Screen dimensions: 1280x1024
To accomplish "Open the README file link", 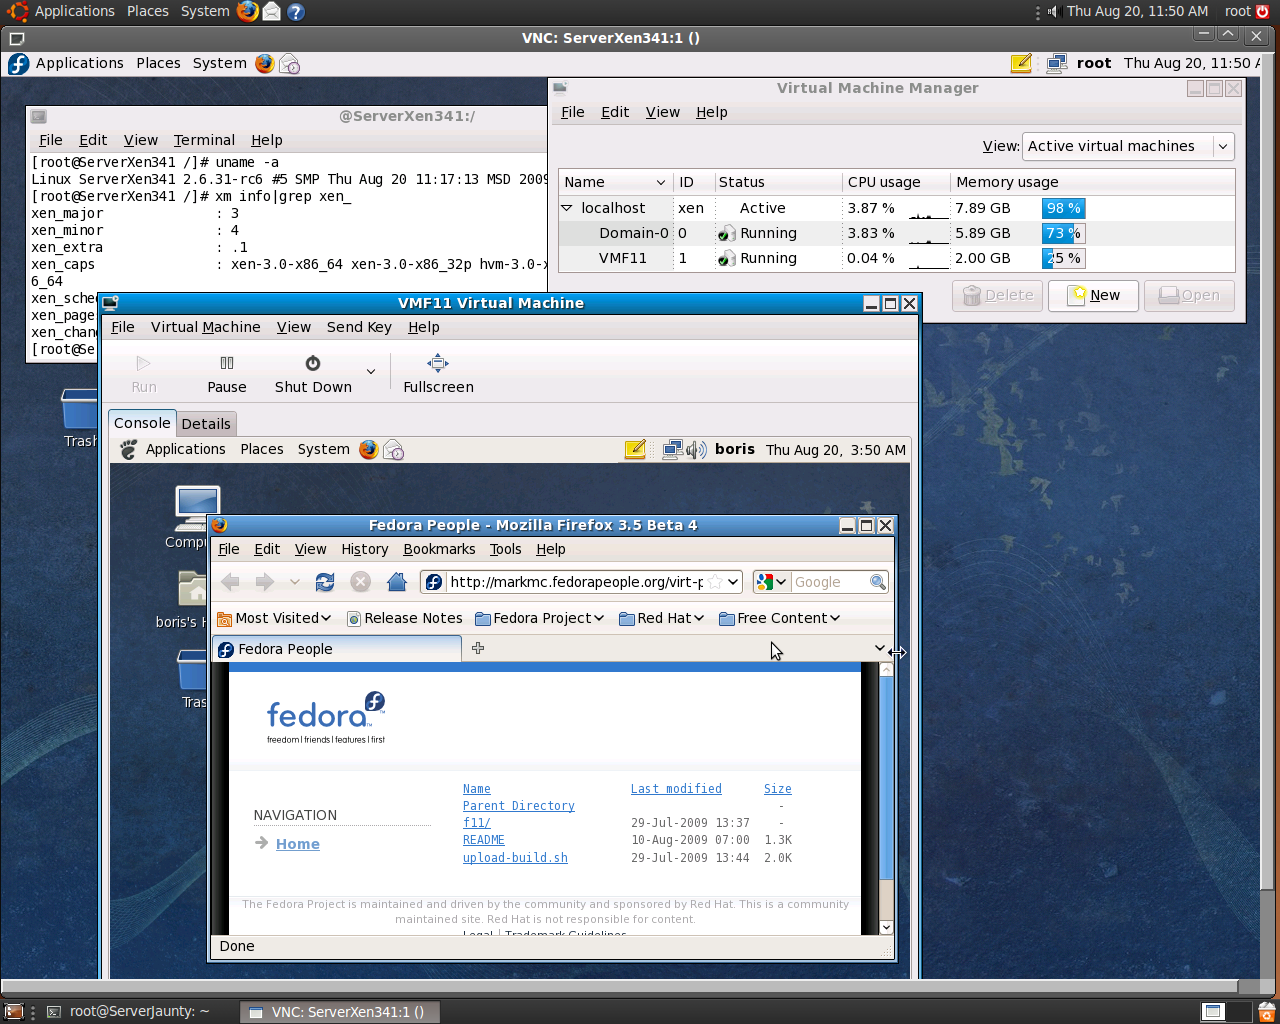I will point(483,840).
